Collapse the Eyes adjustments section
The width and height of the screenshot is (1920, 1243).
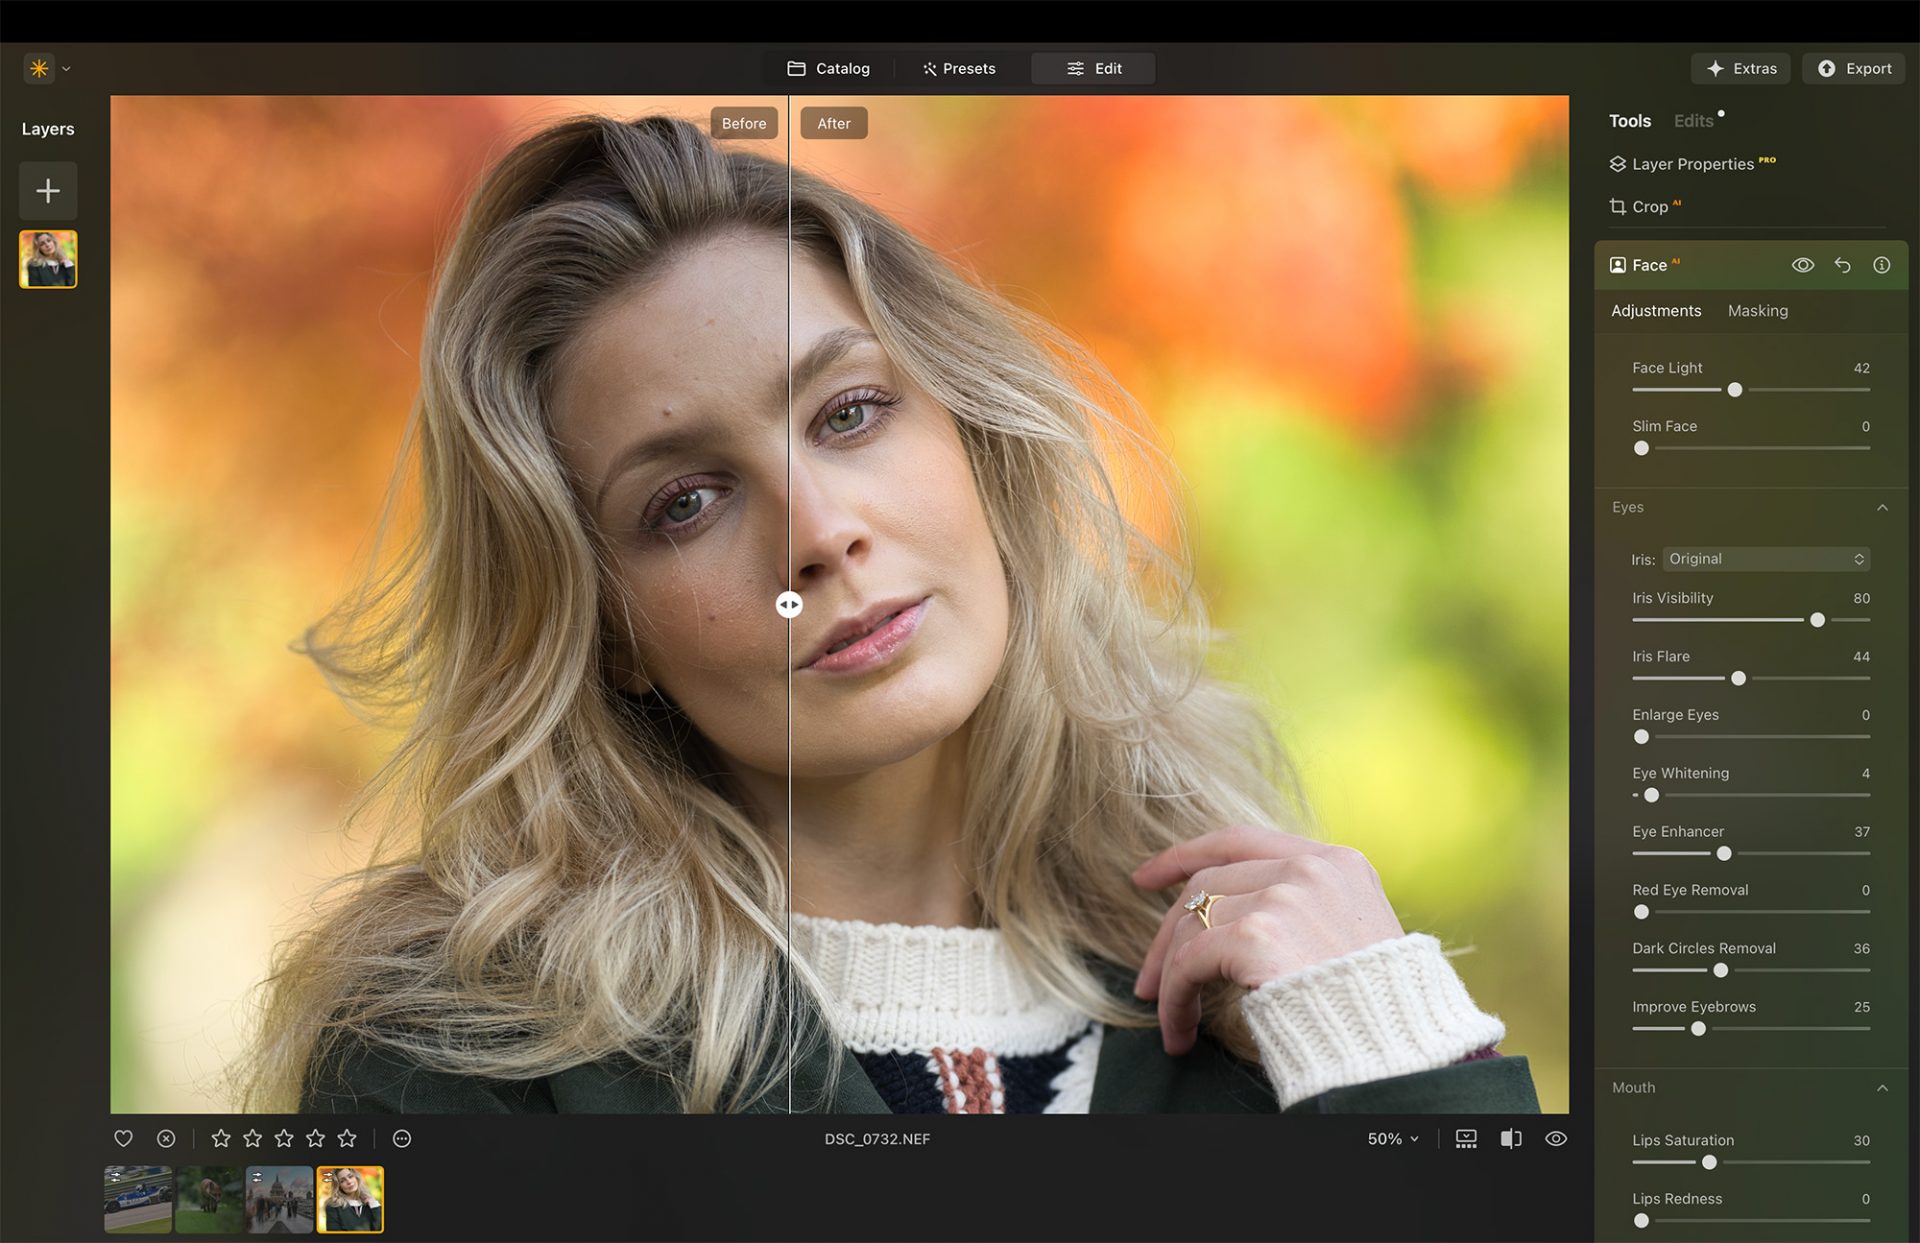click(1884, 507)
